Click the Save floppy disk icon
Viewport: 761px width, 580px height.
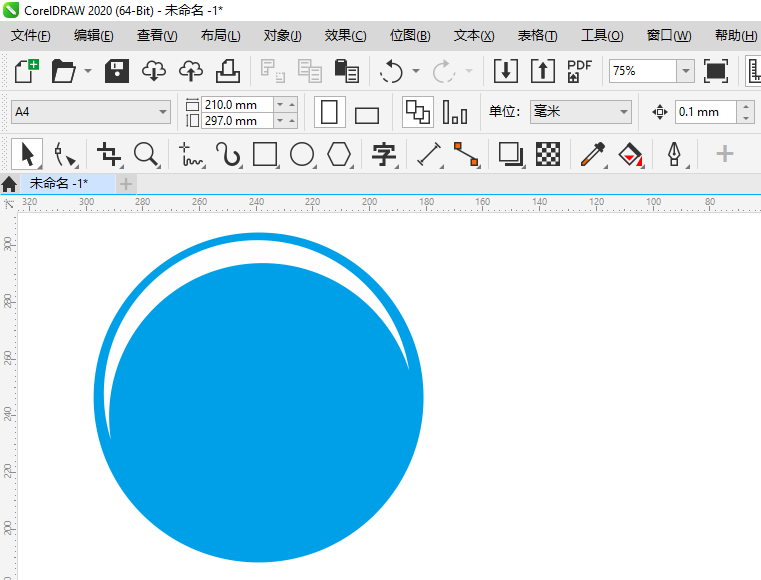[117, 71]
